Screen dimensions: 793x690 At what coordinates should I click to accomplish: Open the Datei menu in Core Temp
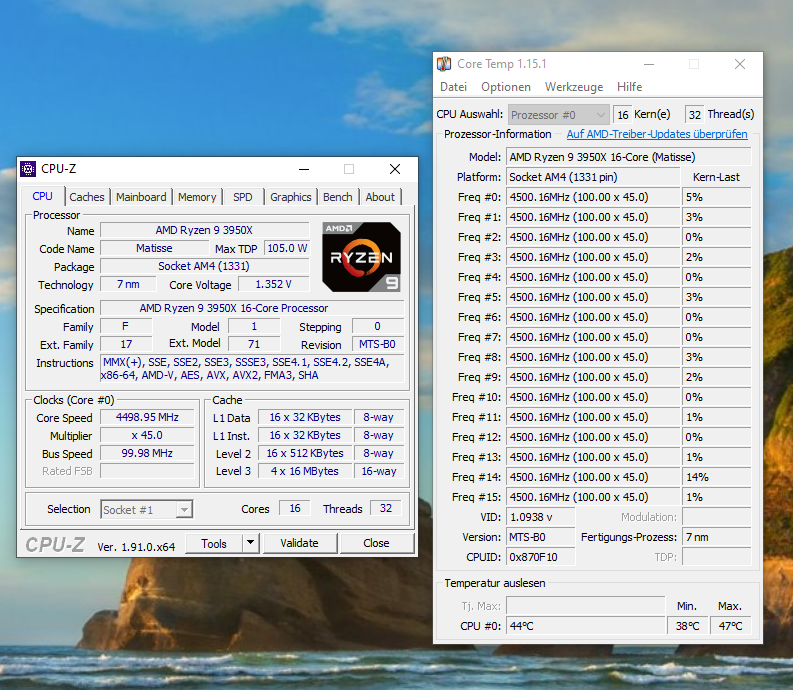[454, 87]
